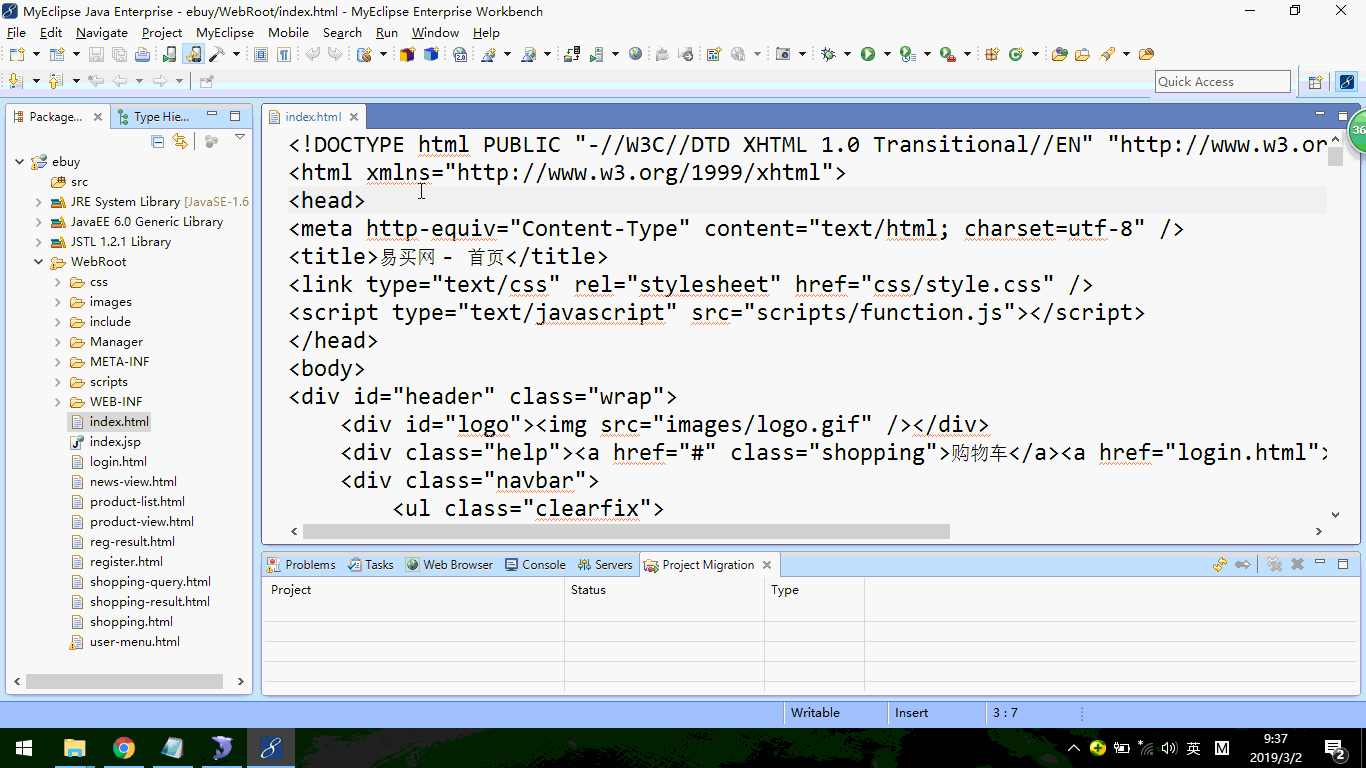Switch to the Console tab
This screenshot has width=1366, height=768.
[535, 565]
